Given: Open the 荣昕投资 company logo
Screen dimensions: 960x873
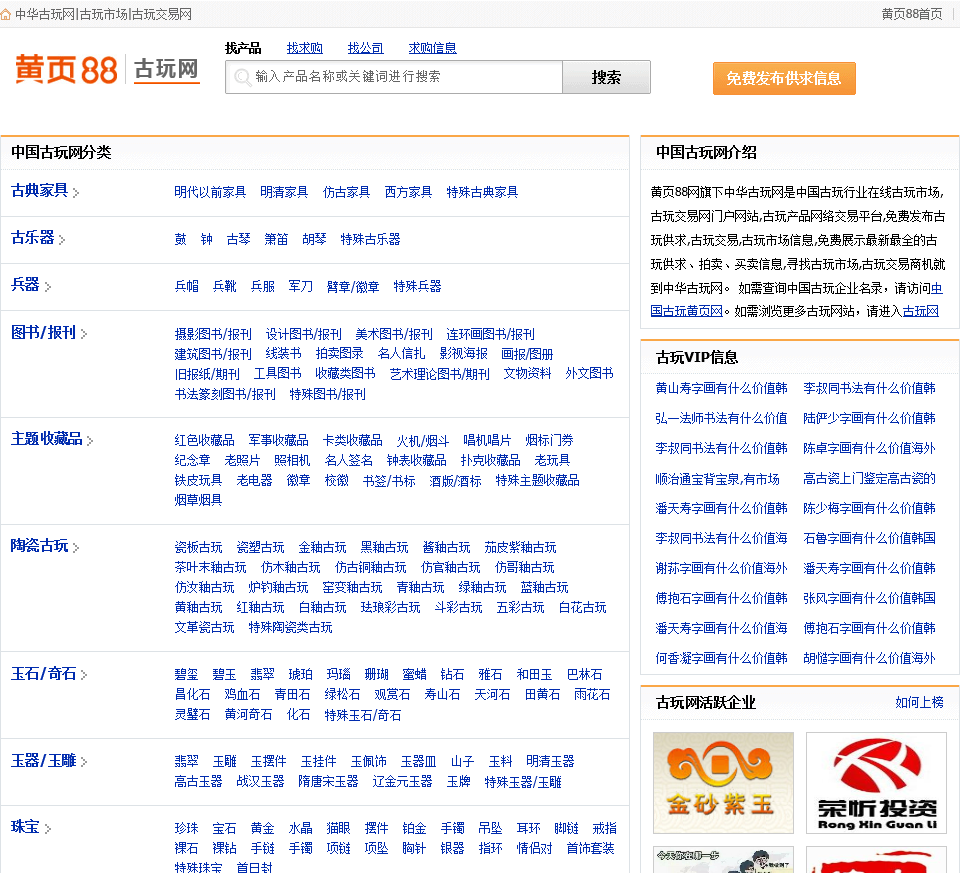Looking at the screenshot, I should pyautogui.click(x=877, y=782).
